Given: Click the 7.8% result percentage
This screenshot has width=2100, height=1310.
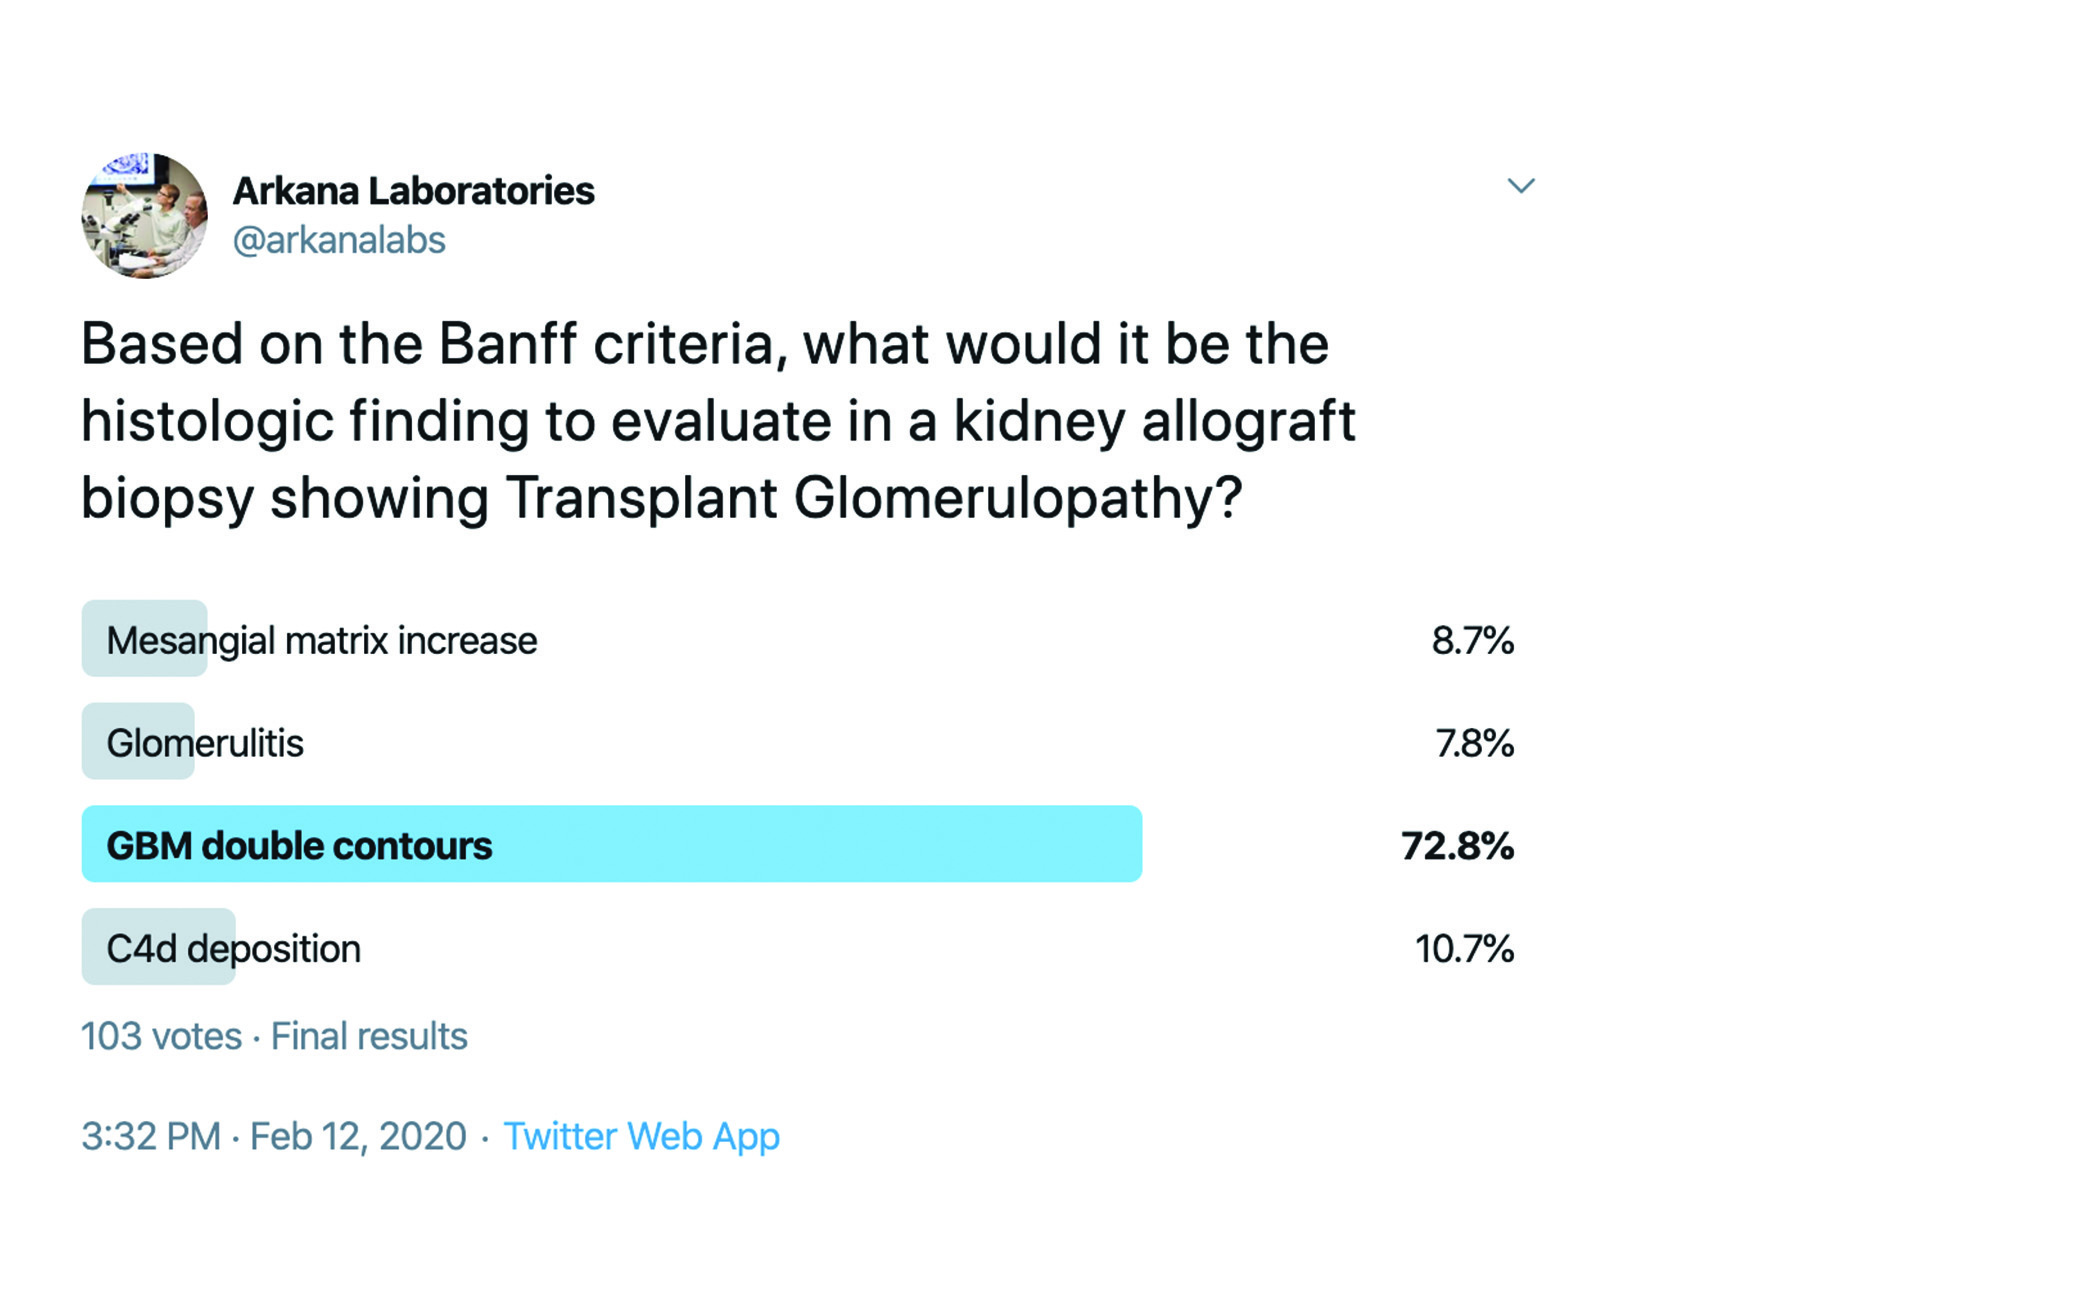Looking at the screenshot, I should click(1475, 743).
